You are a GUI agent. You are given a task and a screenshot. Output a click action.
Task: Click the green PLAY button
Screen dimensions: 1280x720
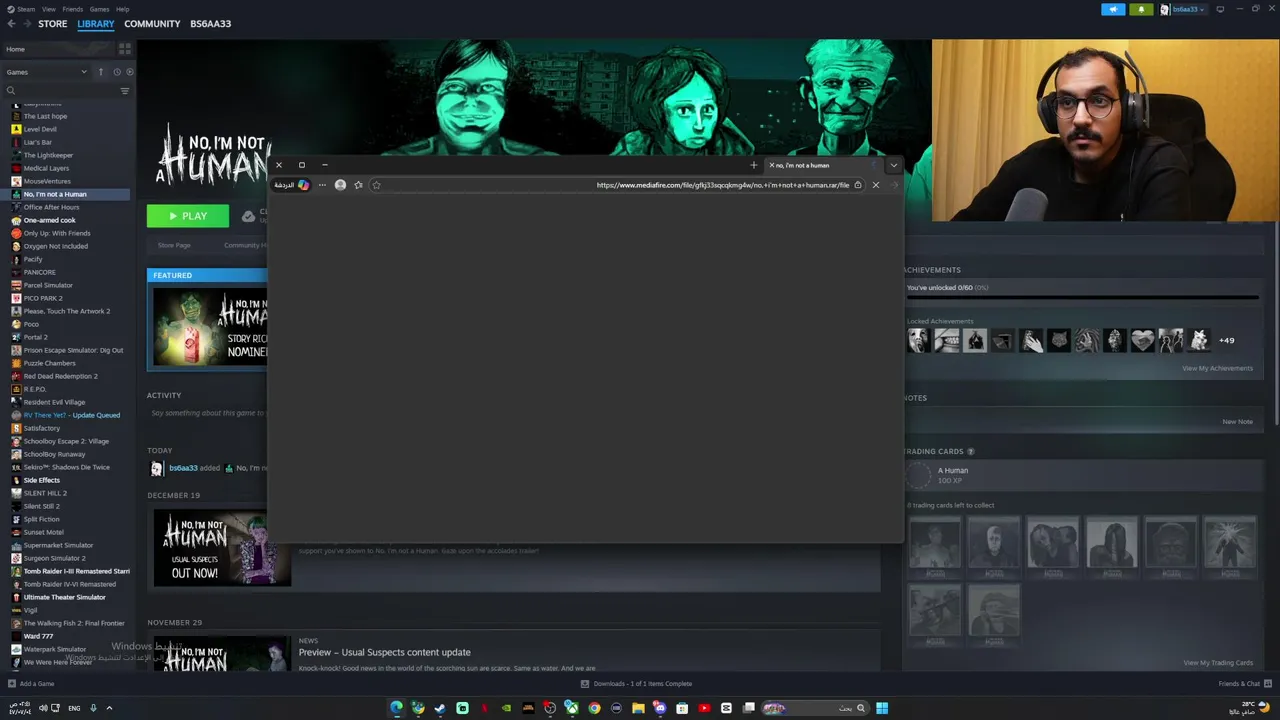tap(188, 216)
